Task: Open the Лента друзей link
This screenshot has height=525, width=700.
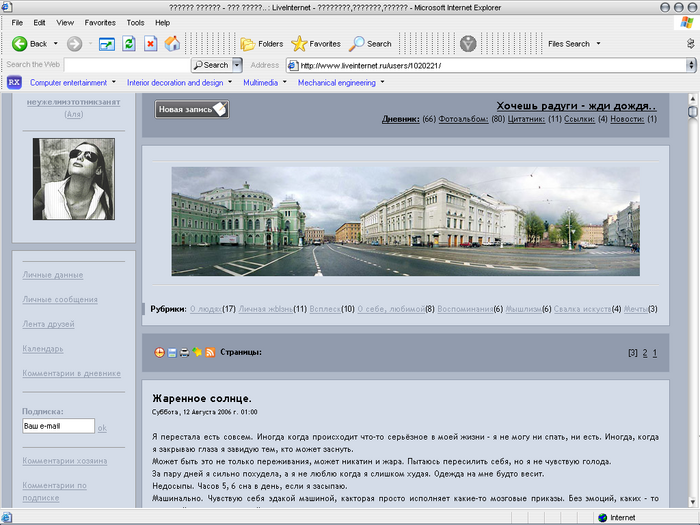Action: 48,324
